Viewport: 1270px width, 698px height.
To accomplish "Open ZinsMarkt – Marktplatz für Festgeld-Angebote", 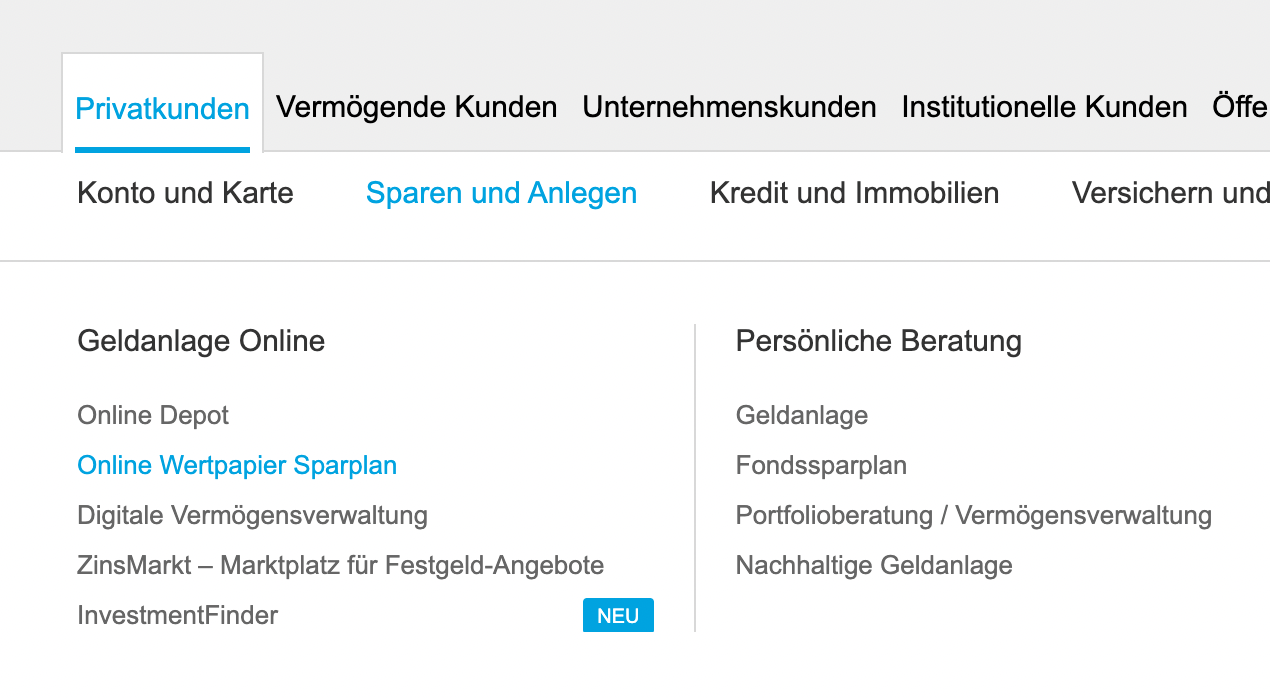I will click(340, 565).
